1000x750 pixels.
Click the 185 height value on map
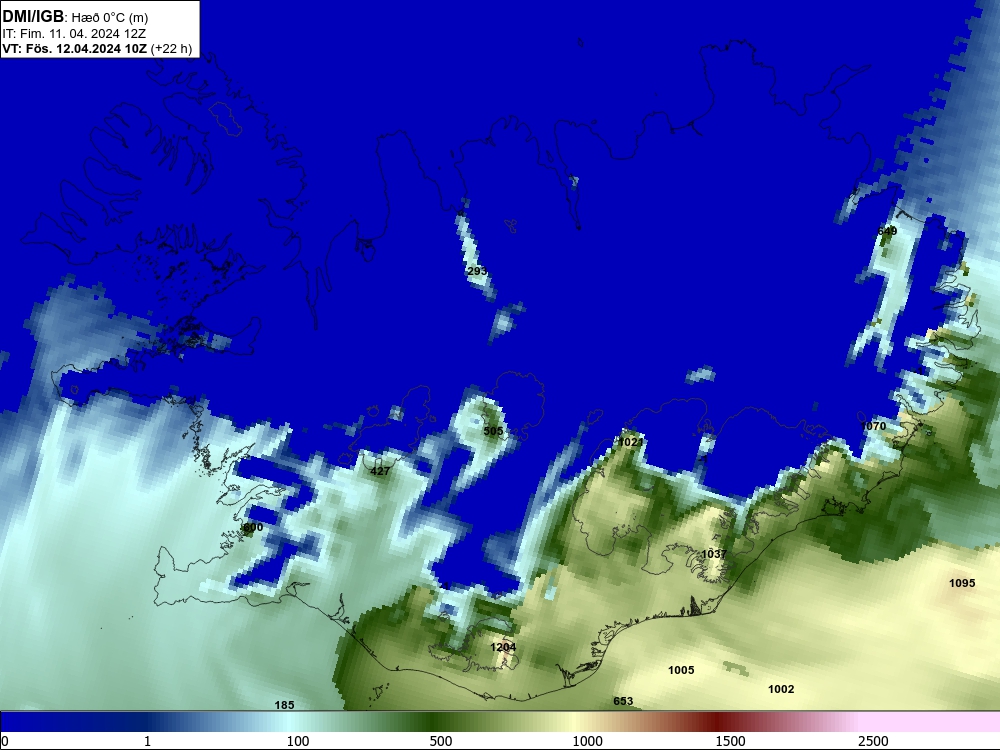[x=284, y=705]
